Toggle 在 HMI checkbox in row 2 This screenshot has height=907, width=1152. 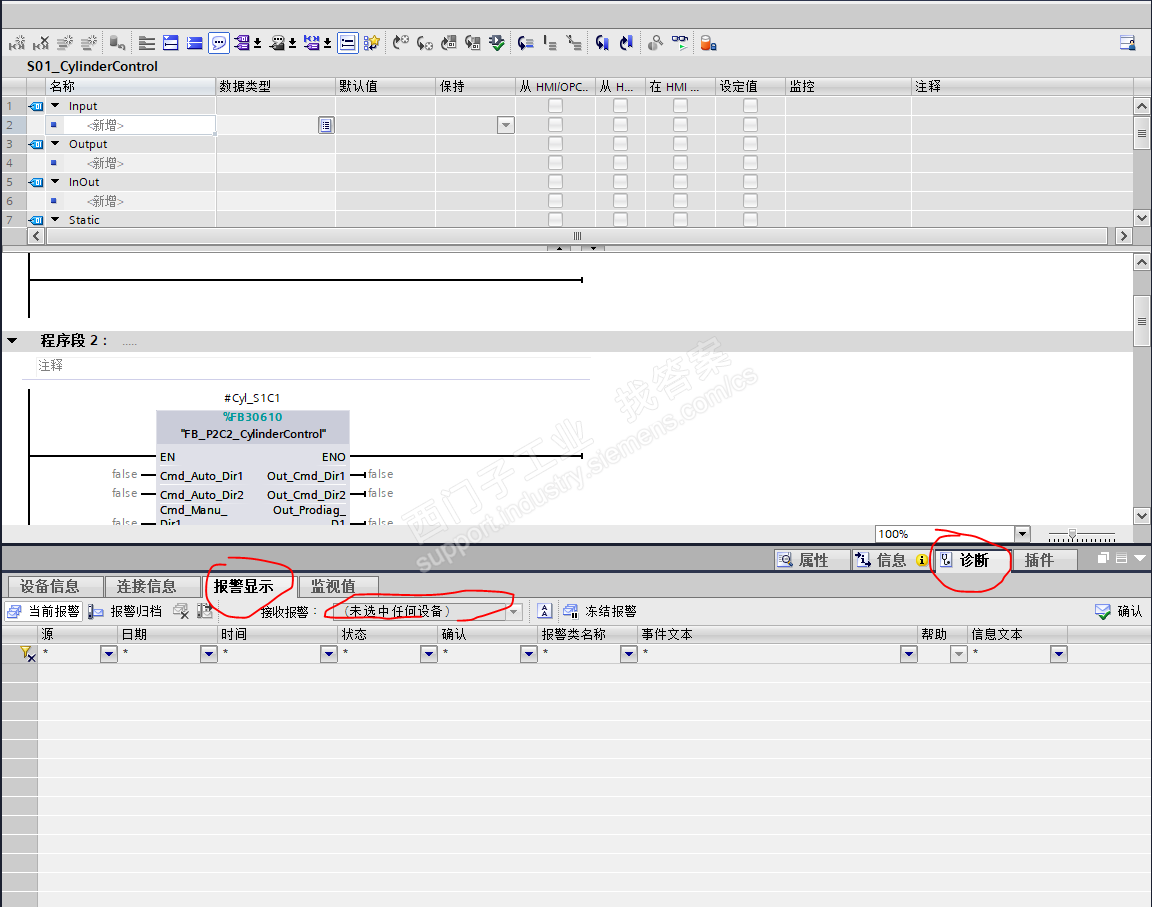click(680, 125)
